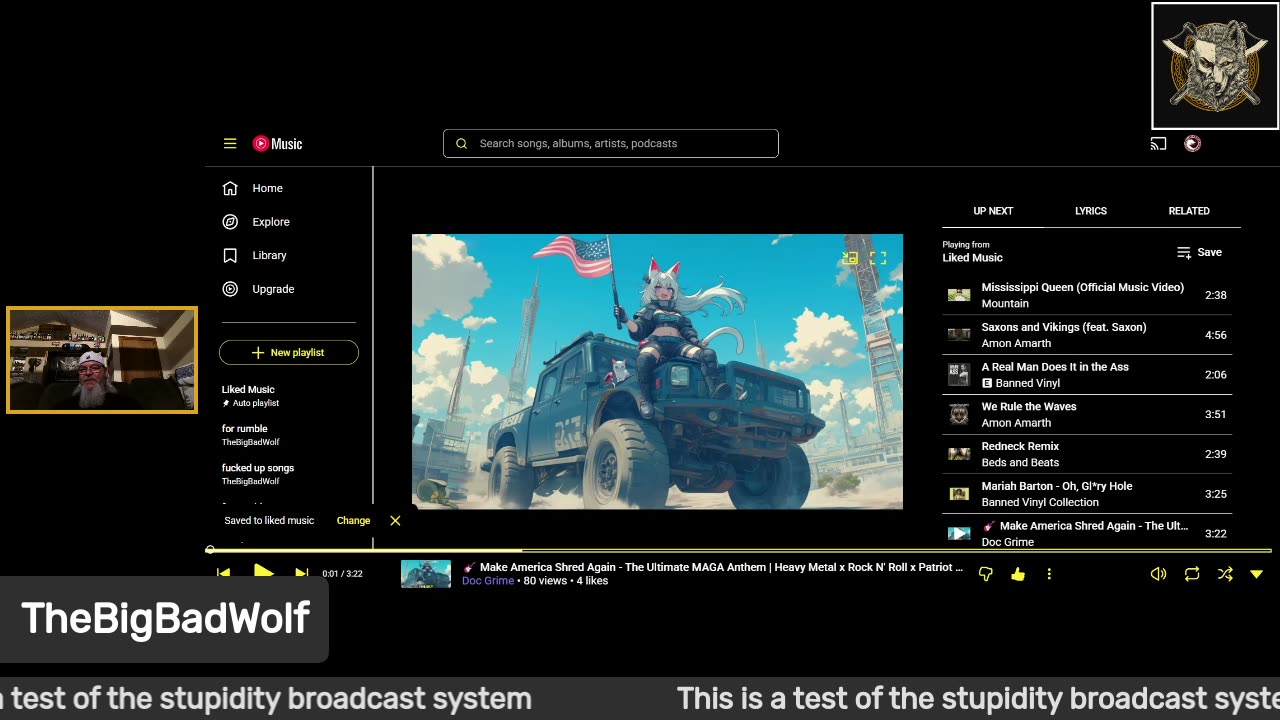Click the main video artwork
The height and width of the screenshot is (720, 1280).
pos(657,372)
